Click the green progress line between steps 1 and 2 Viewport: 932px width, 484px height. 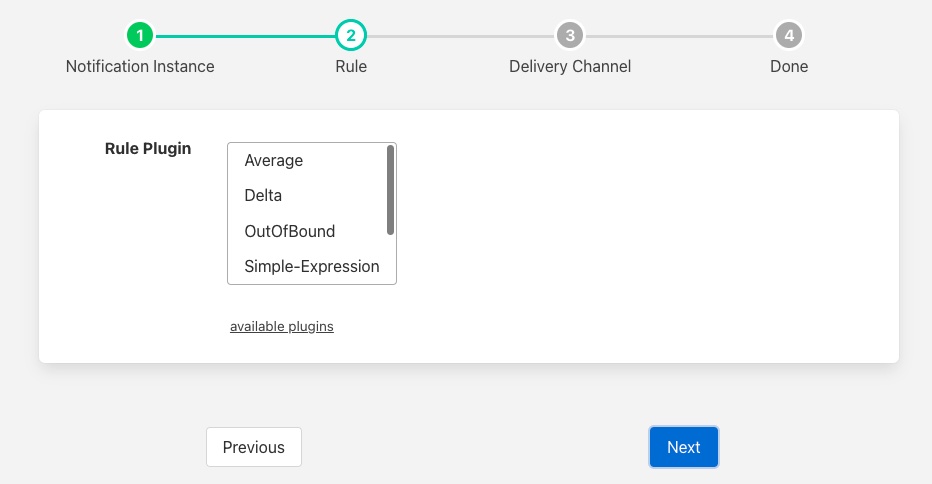pos(245,36)
